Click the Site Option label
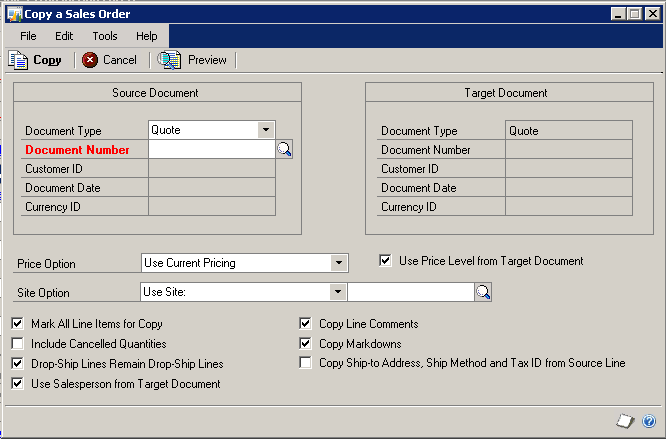Viewport: 666px width, 439px height. pyautogui.click(x=43, y=293)
